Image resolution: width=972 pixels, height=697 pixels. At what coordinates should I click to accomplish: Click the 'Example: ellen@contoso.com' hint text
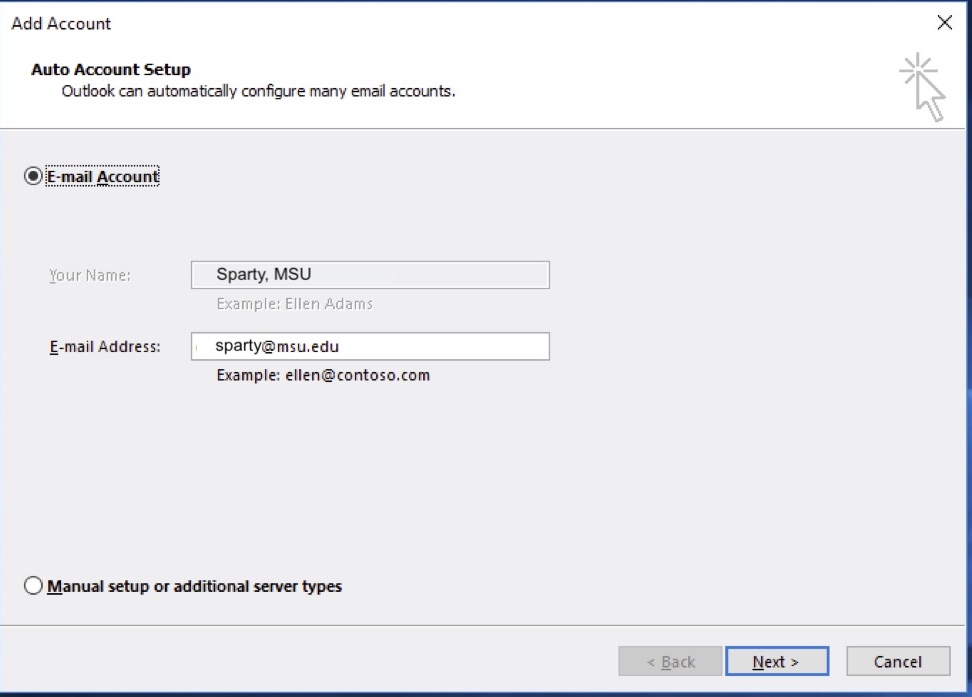click(323, 376)
